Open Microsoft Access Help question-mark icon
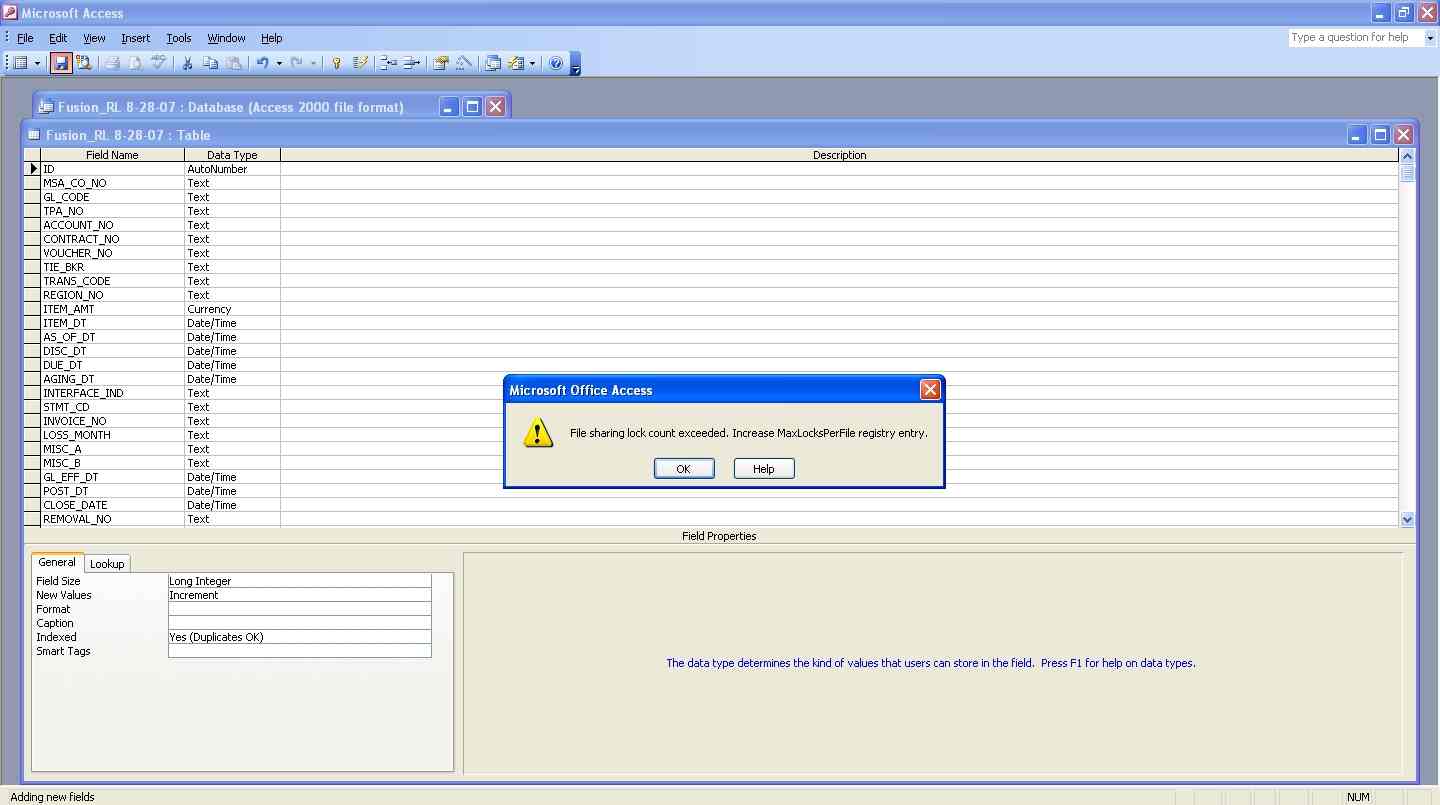 tap(556, 63)
